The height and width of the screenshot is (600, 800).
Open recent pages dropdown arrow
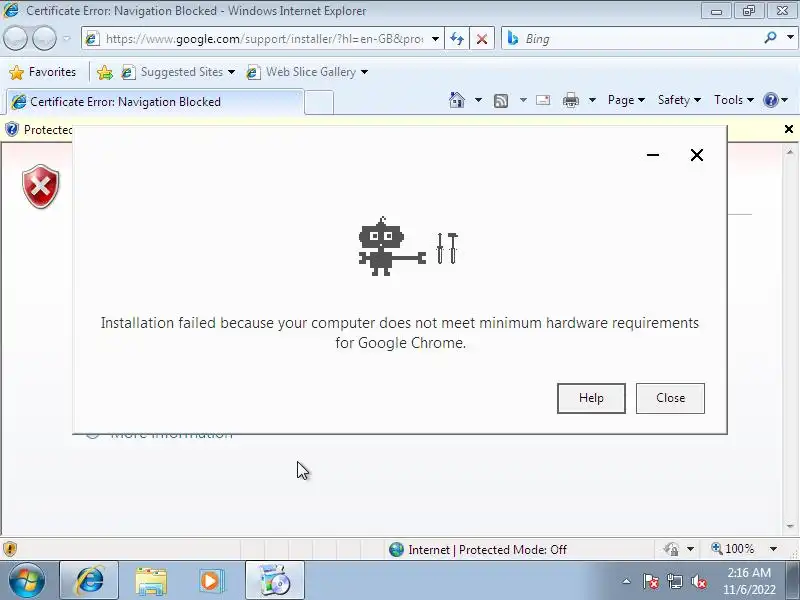click(66, 38)
